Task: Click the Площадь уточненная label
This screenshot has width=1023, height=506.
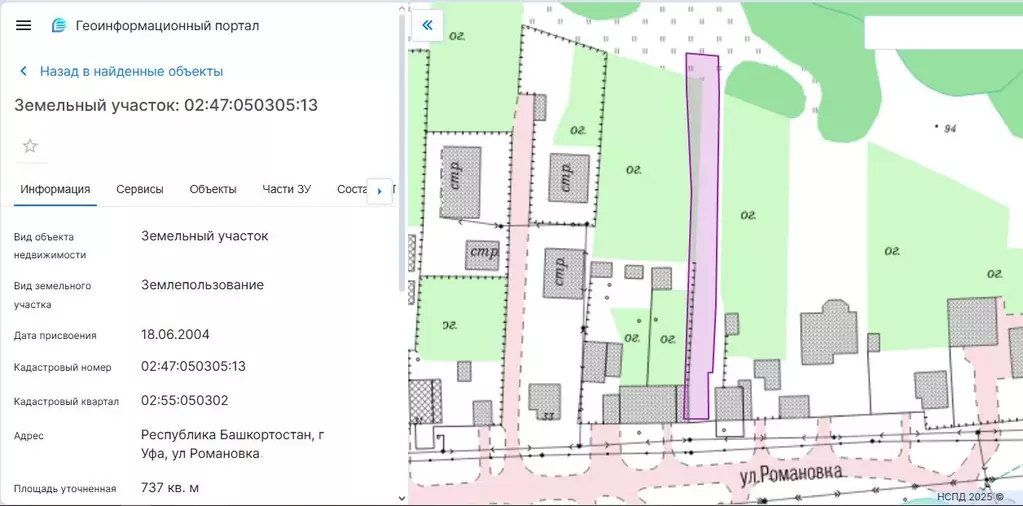Action: pyautogui.click(x=65, y=488)
